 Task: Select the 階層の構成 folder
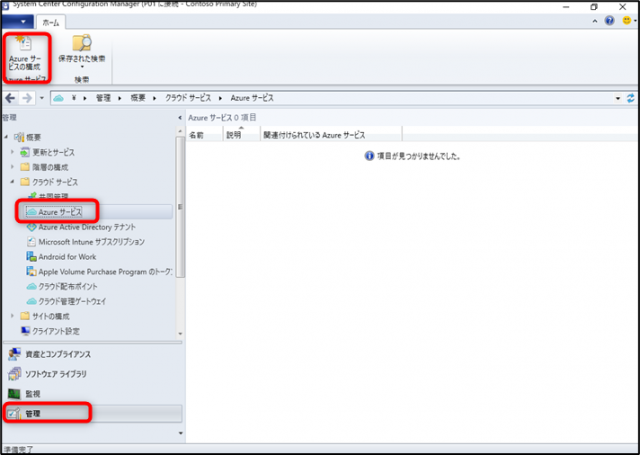50,167
